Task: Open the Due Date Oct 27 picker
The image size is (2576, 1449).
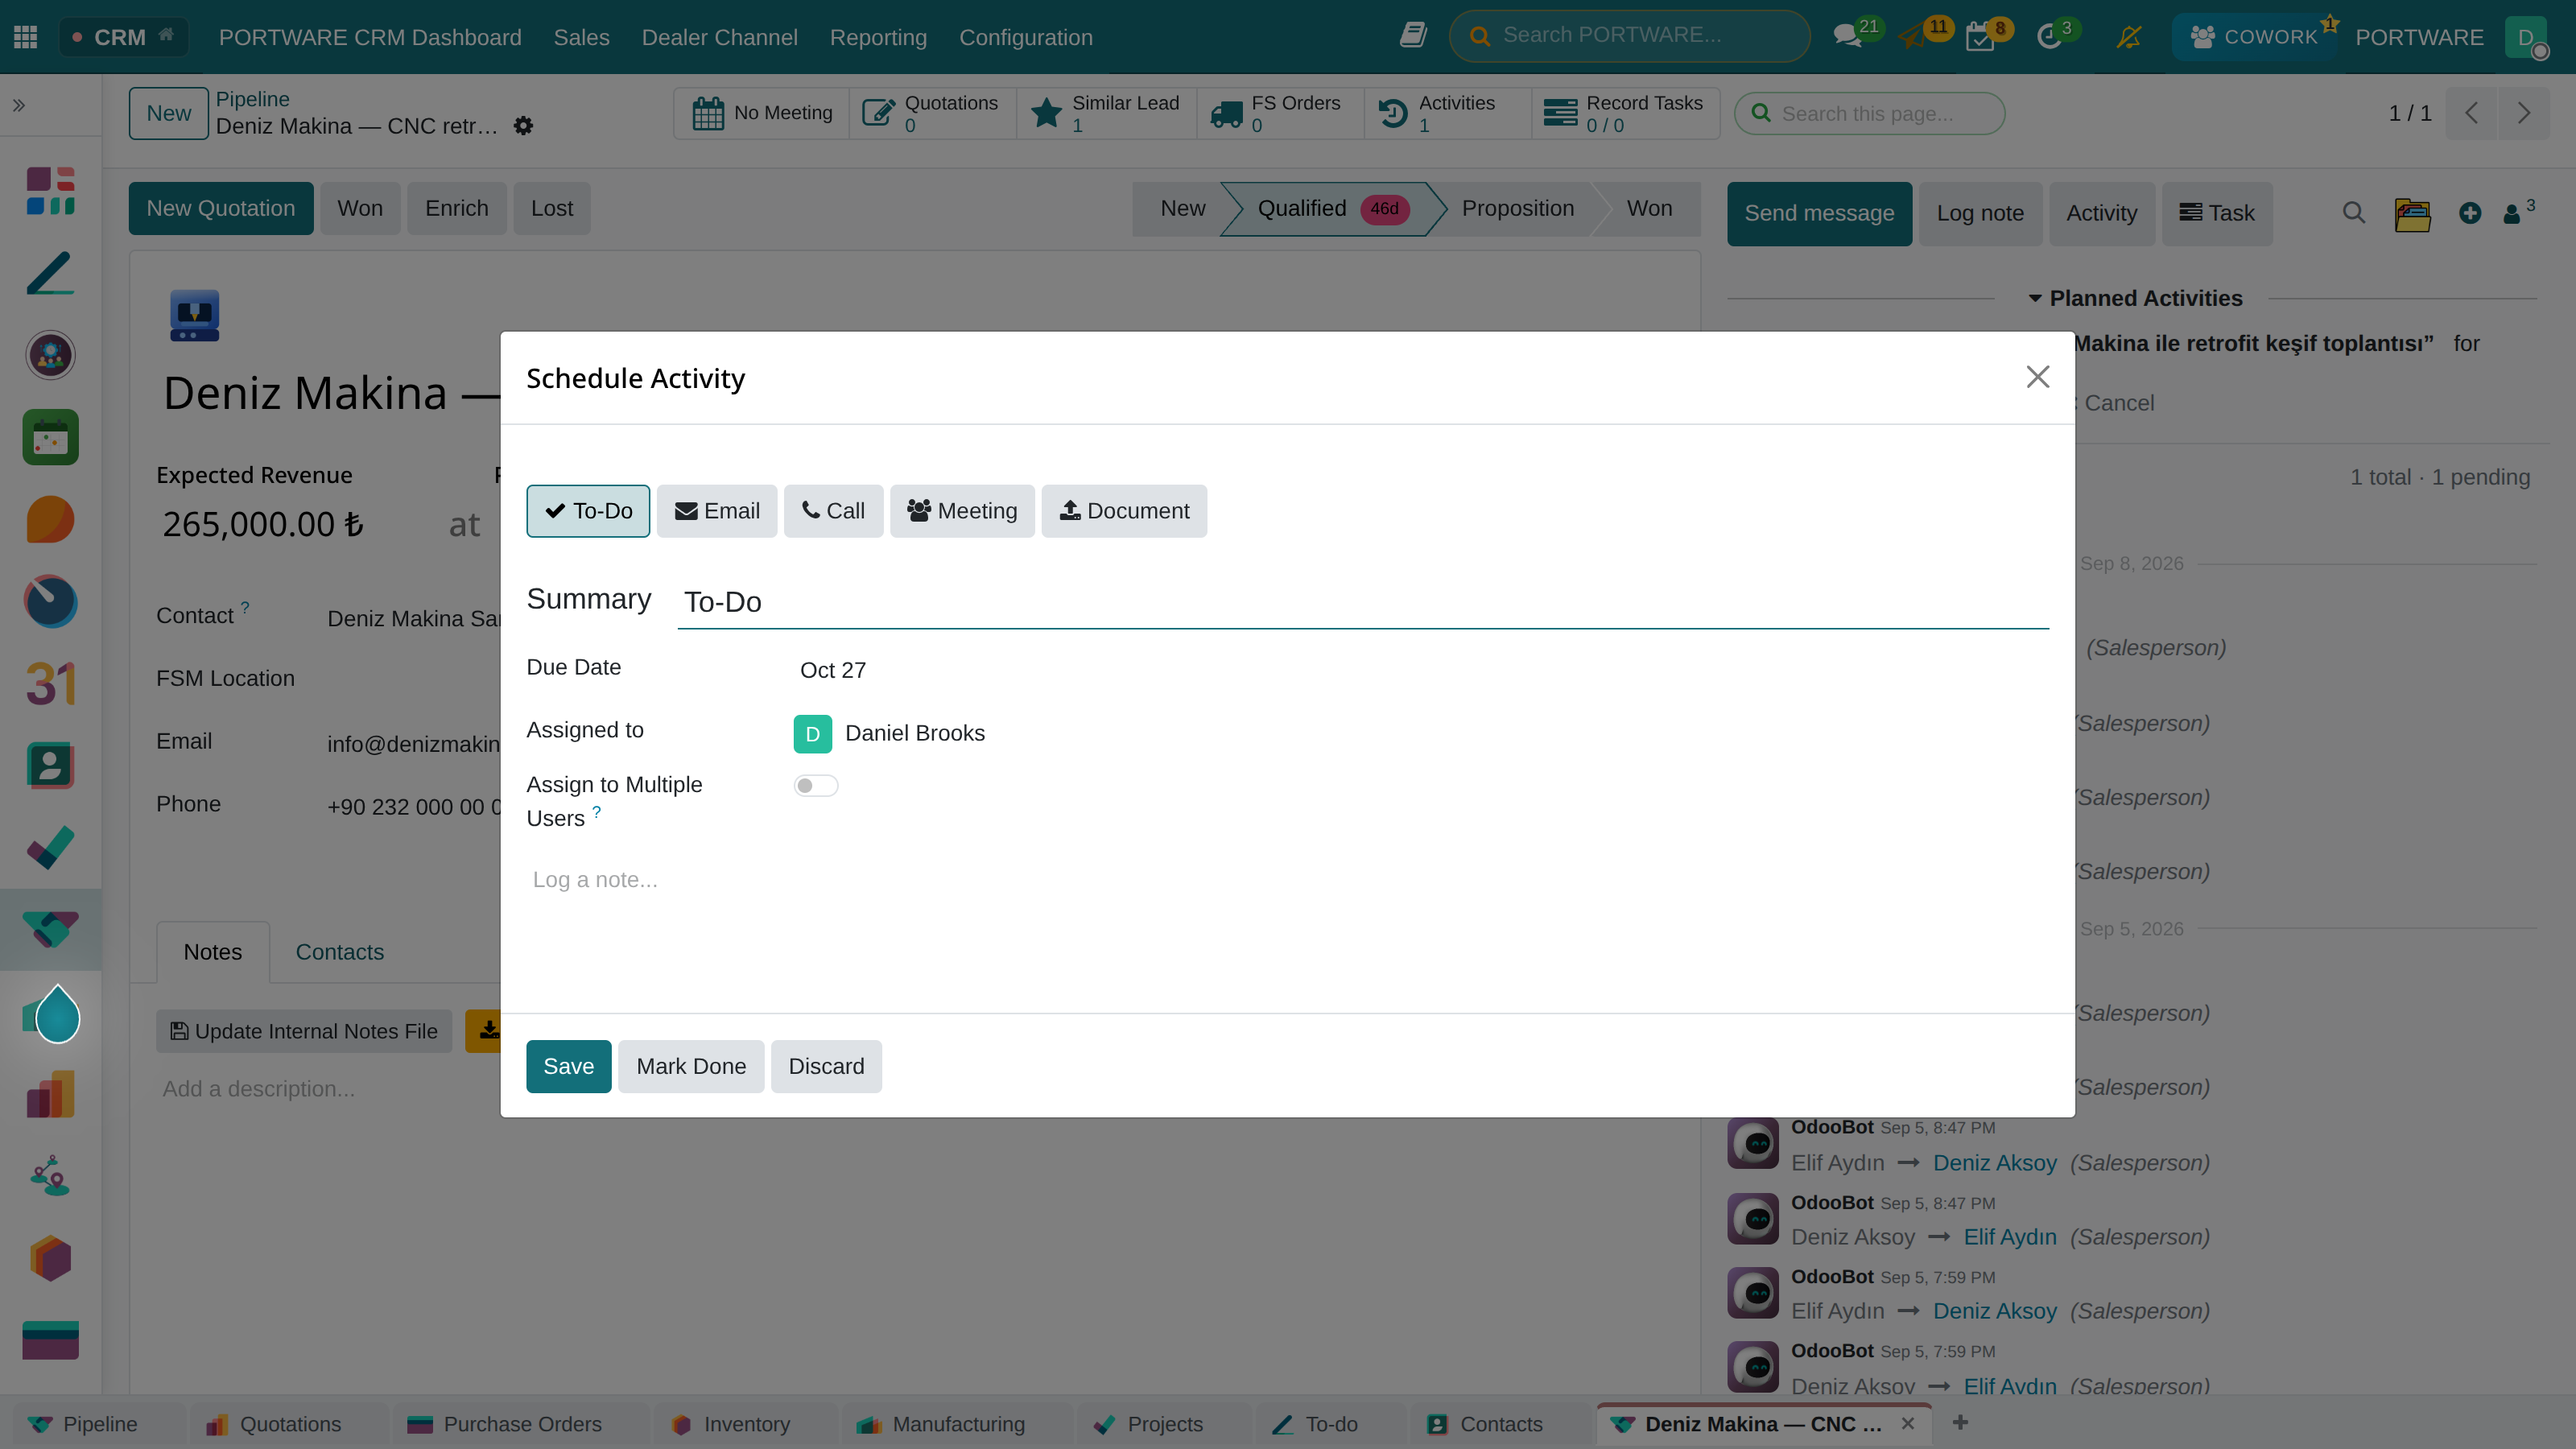Action: (x=1420, y=670)
